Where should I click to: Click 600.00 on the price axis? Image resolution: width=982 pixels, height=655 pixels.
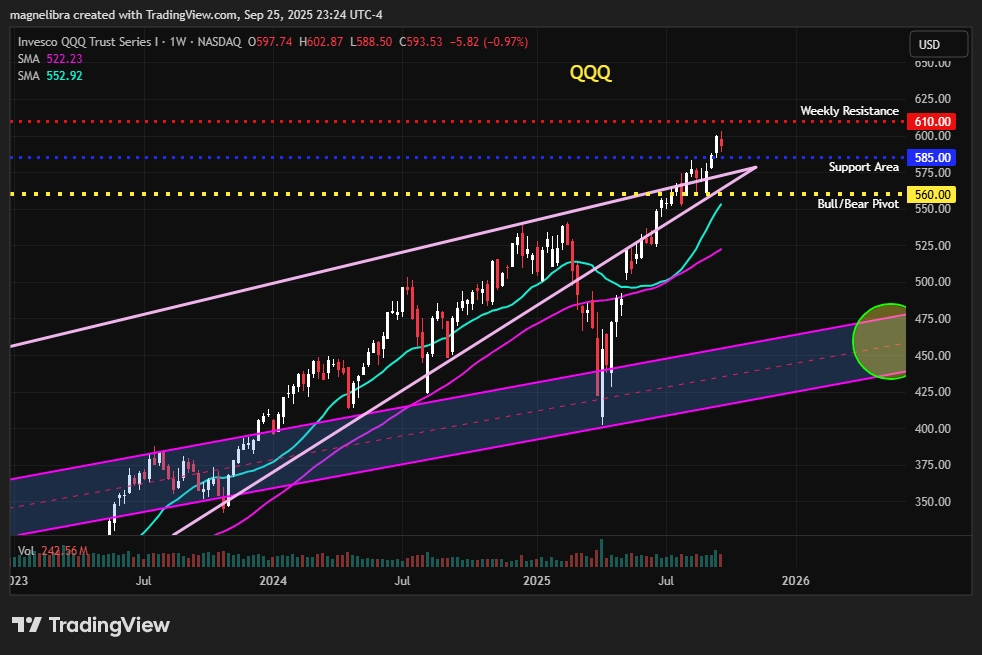(933, 136)
